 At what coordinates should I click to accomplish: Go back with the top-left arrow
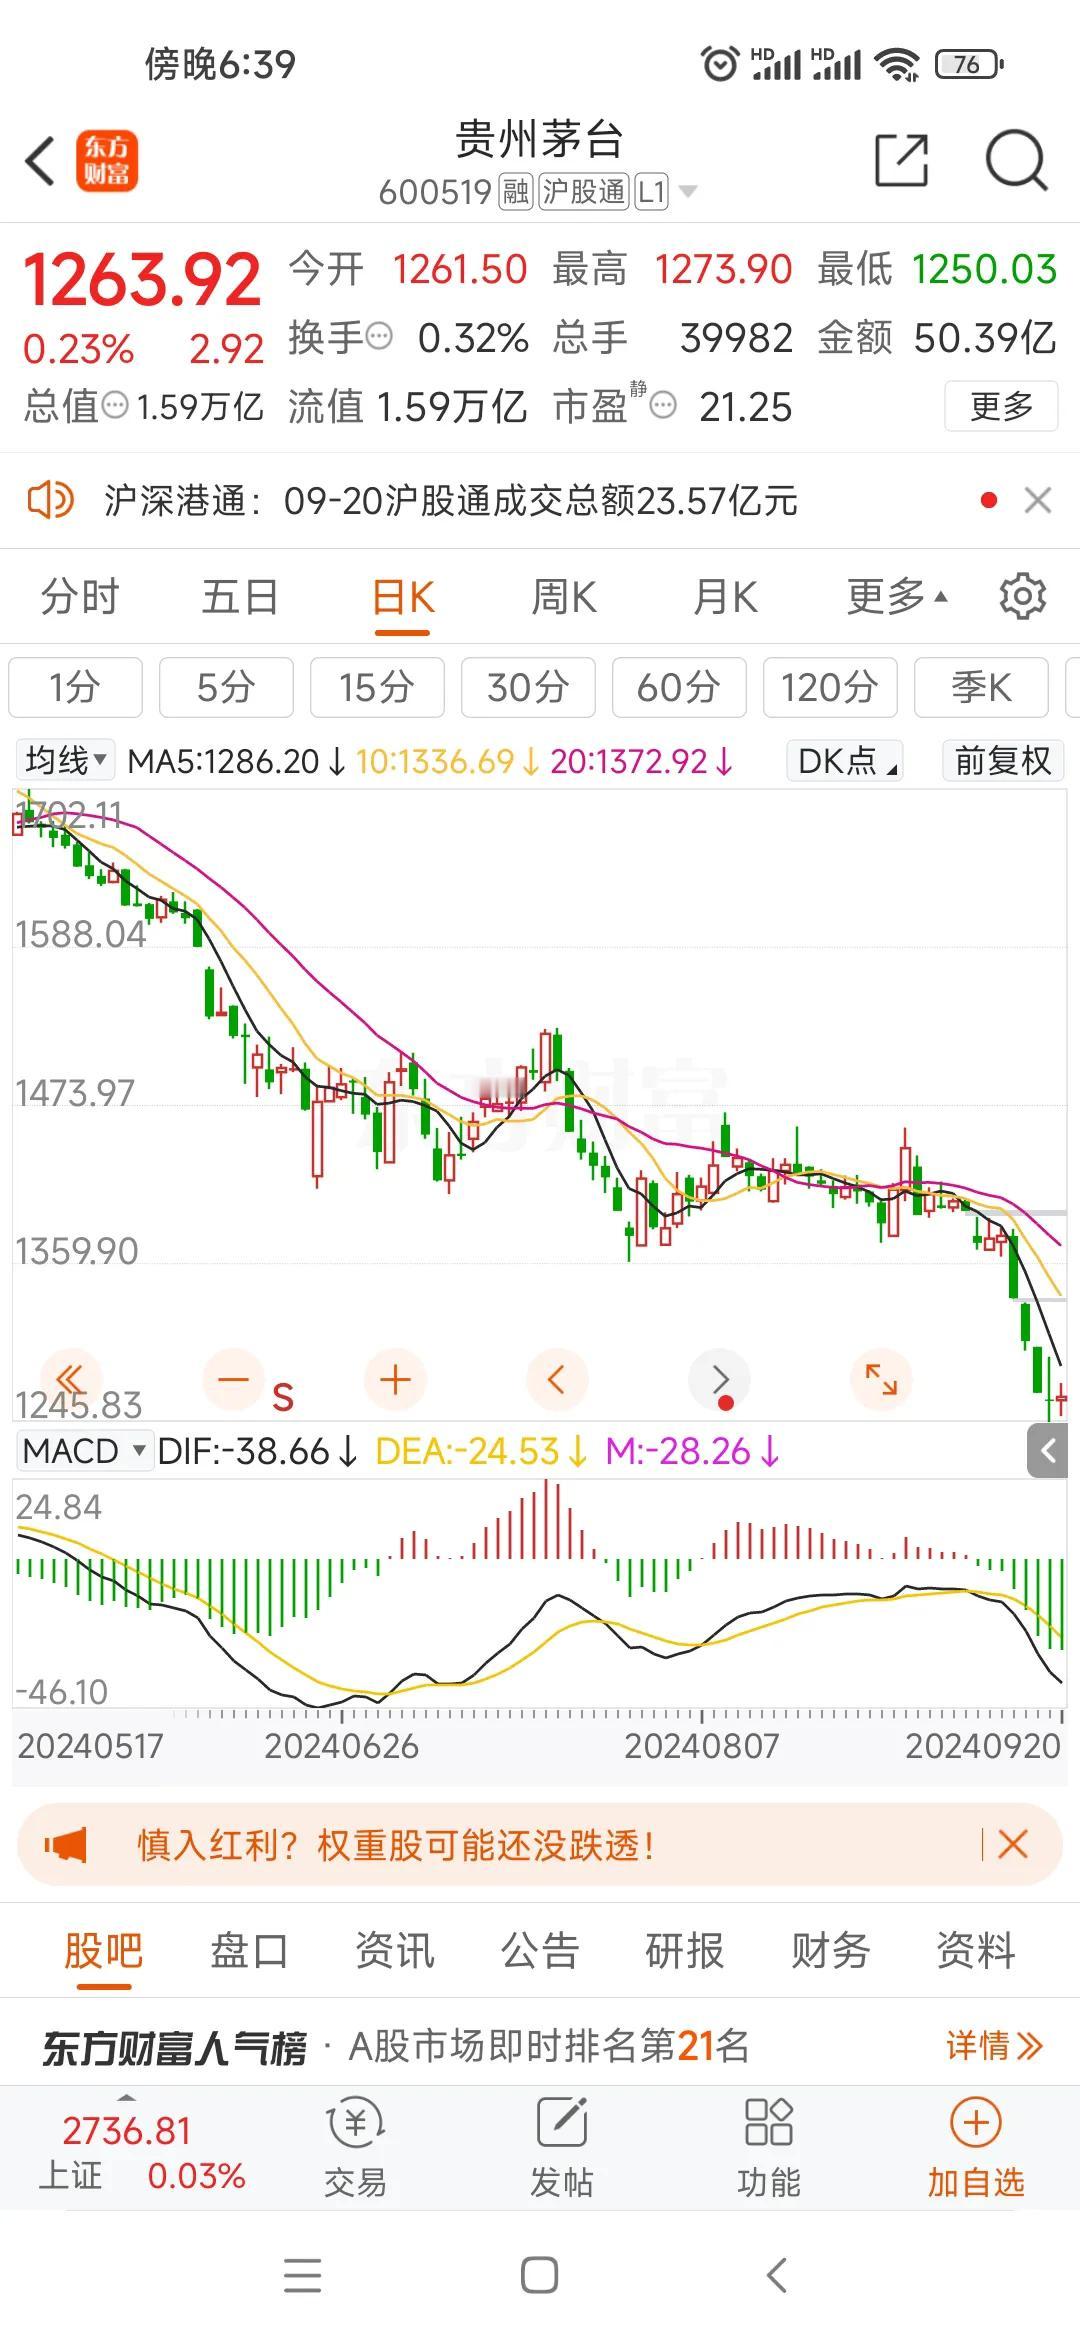(41, 161)
